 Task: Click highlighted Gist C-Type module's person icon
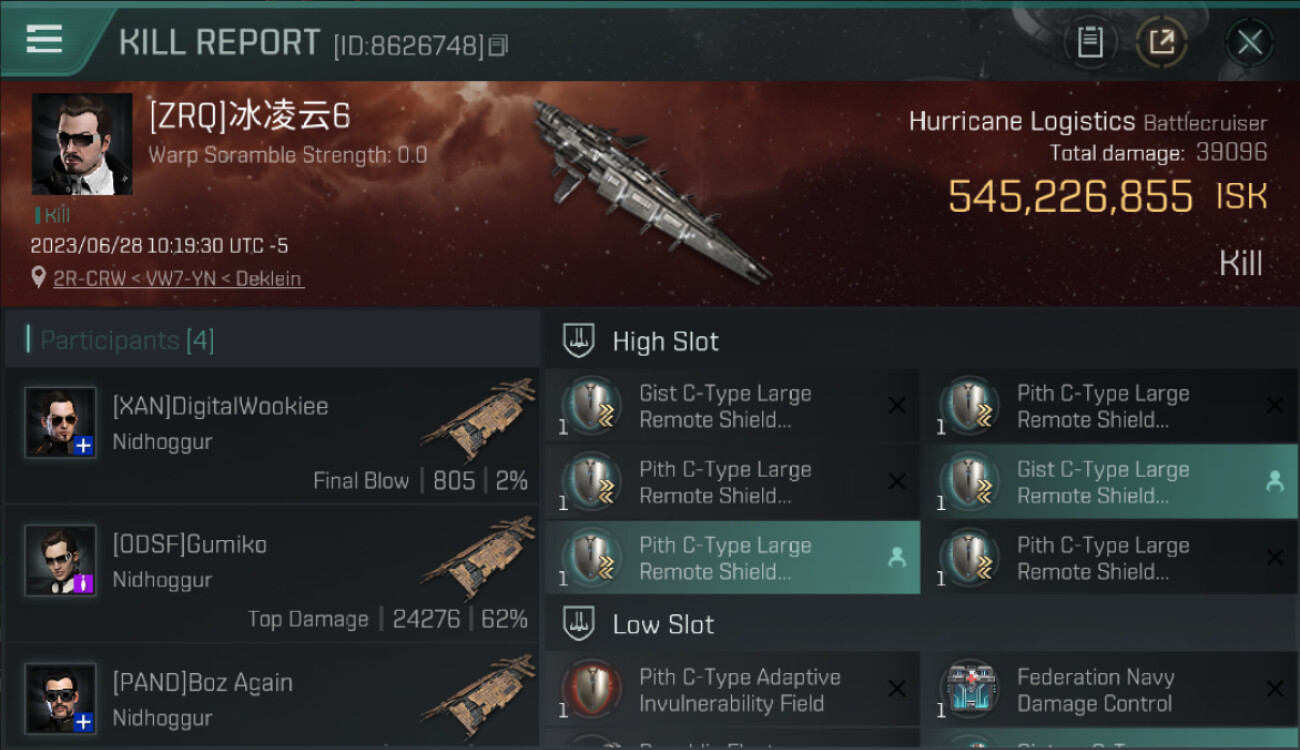coord(1274,482)
